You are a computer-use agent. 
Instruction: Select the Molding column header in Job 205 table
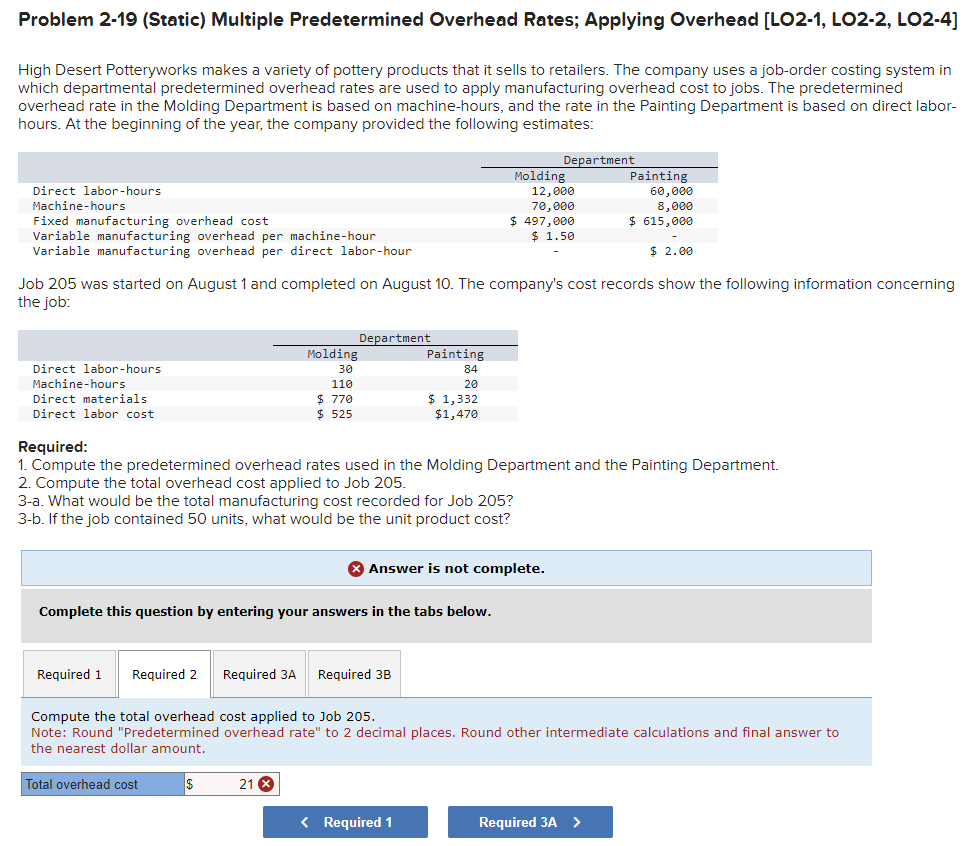click(x=332, y=353)
